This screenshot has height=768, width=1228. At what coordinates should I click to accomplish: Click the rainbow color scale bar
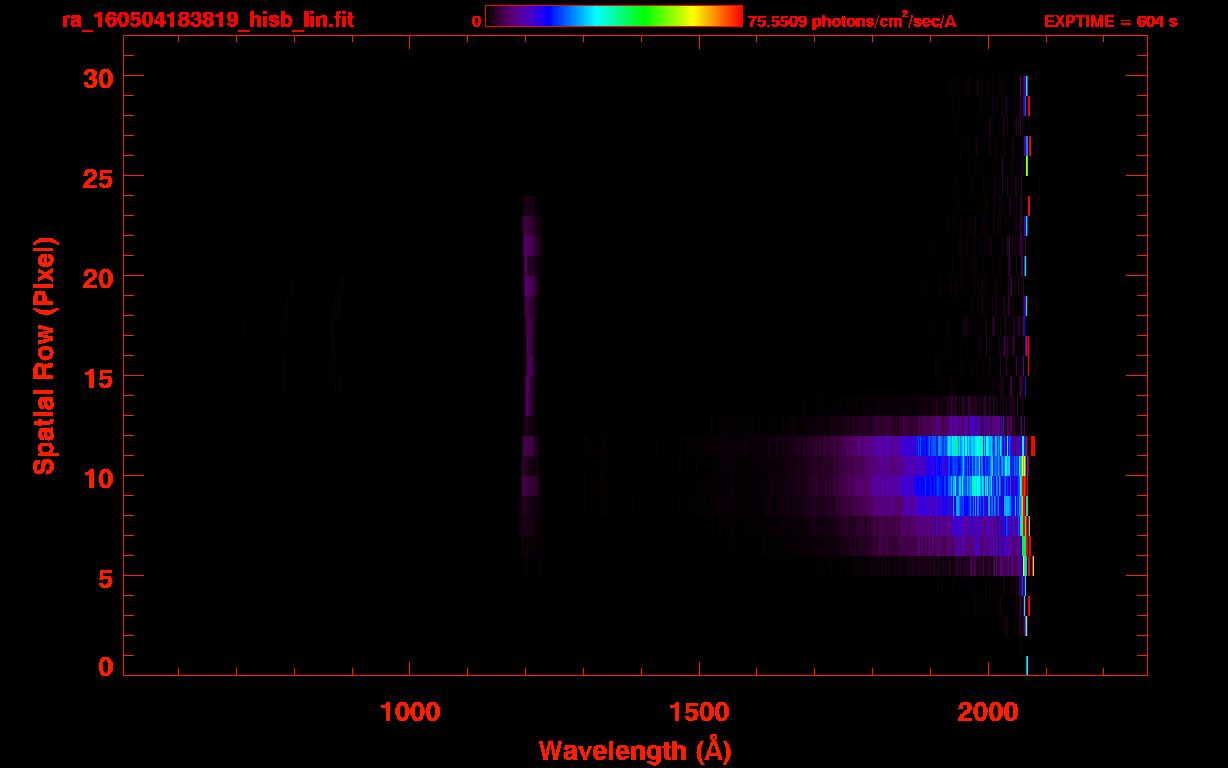point(614,16)
